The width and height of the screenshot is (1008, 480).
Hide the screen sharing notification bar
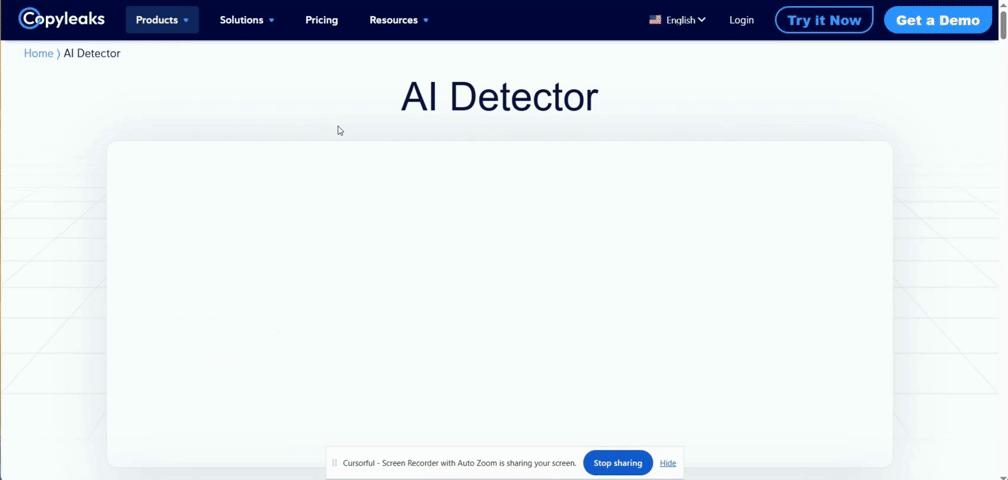668,463
